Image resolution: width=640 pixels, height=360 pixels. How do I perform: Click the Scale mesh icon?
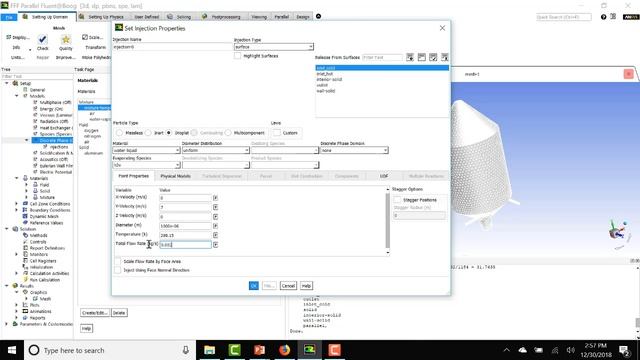[x=85, y=37]
